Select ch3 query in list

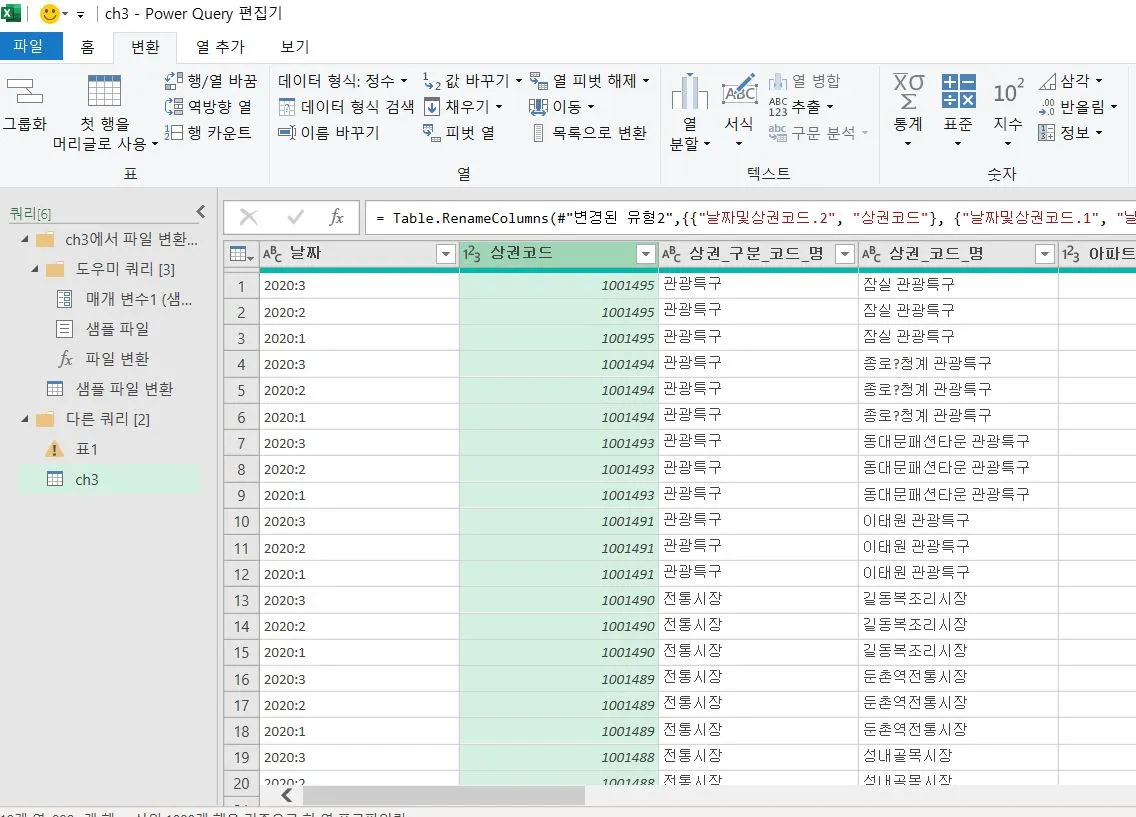coord(109,479)
